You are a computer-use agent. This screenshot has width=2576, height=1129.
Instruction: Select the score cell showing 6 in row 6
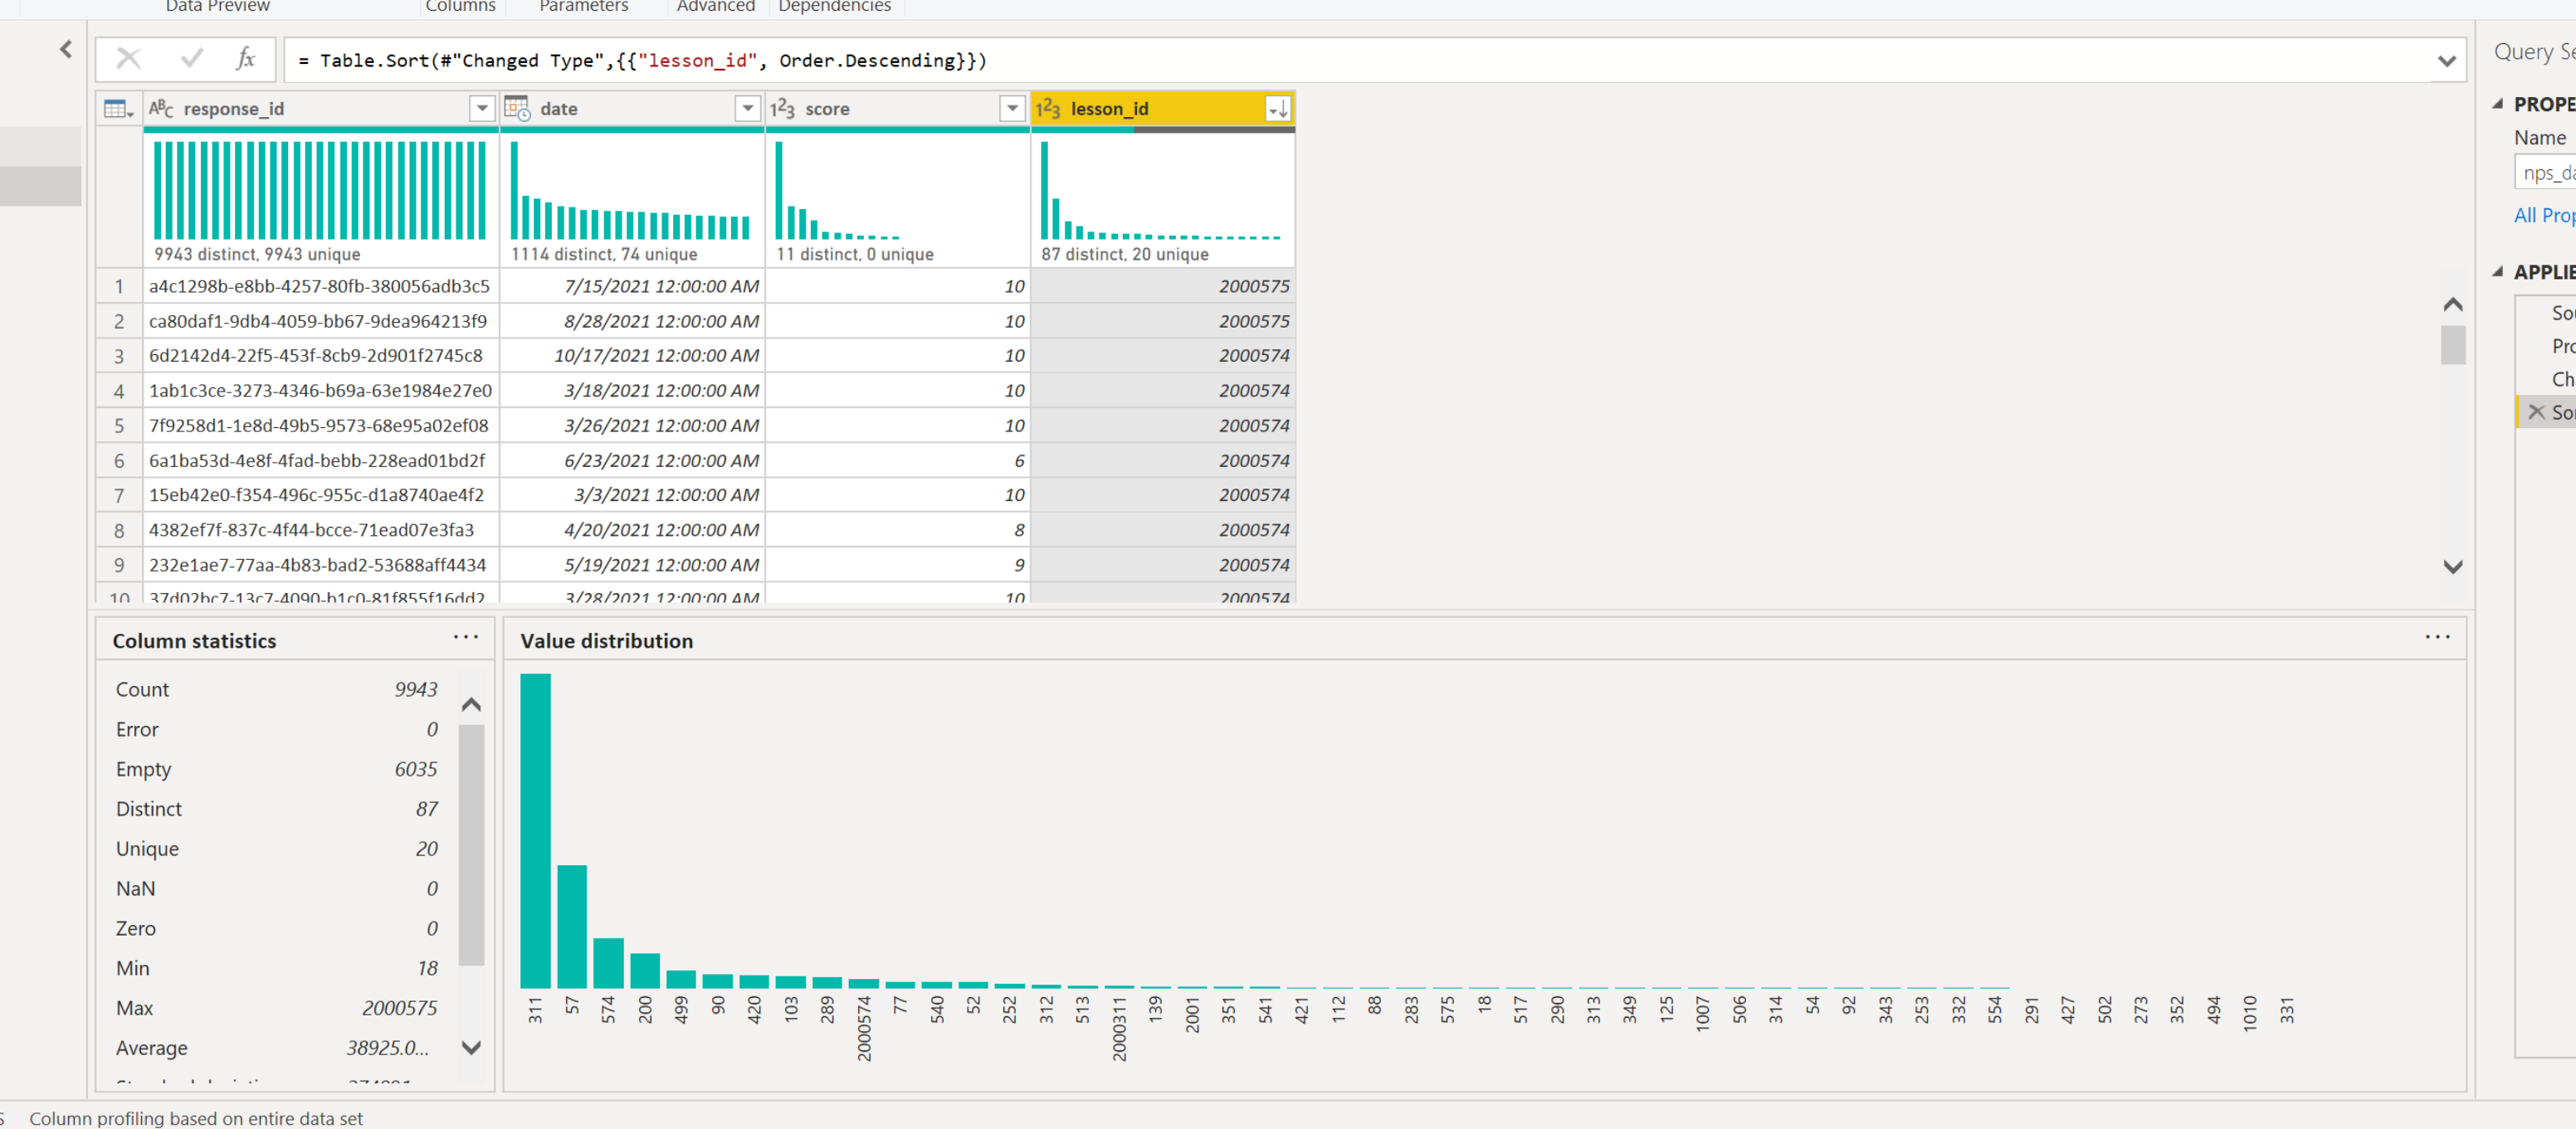click(897, 460)
